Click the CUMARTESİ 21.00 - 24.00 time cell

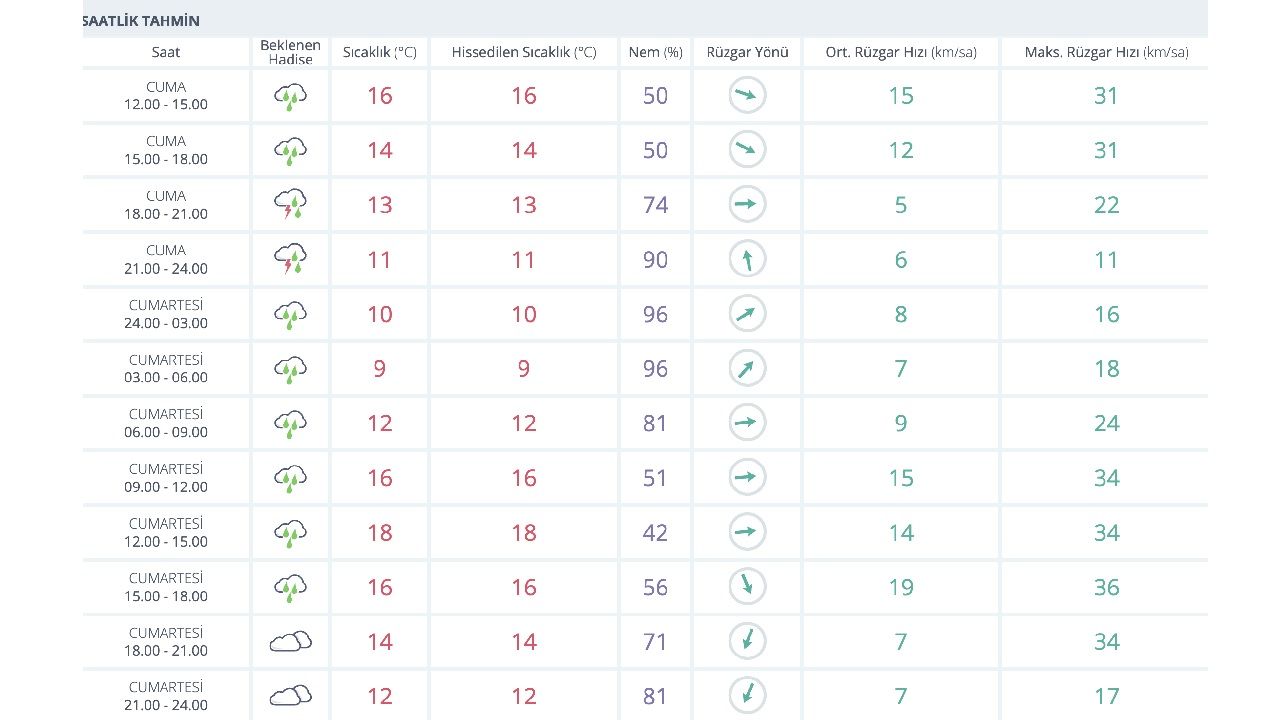pyautogui.click(x=166, y=696)
